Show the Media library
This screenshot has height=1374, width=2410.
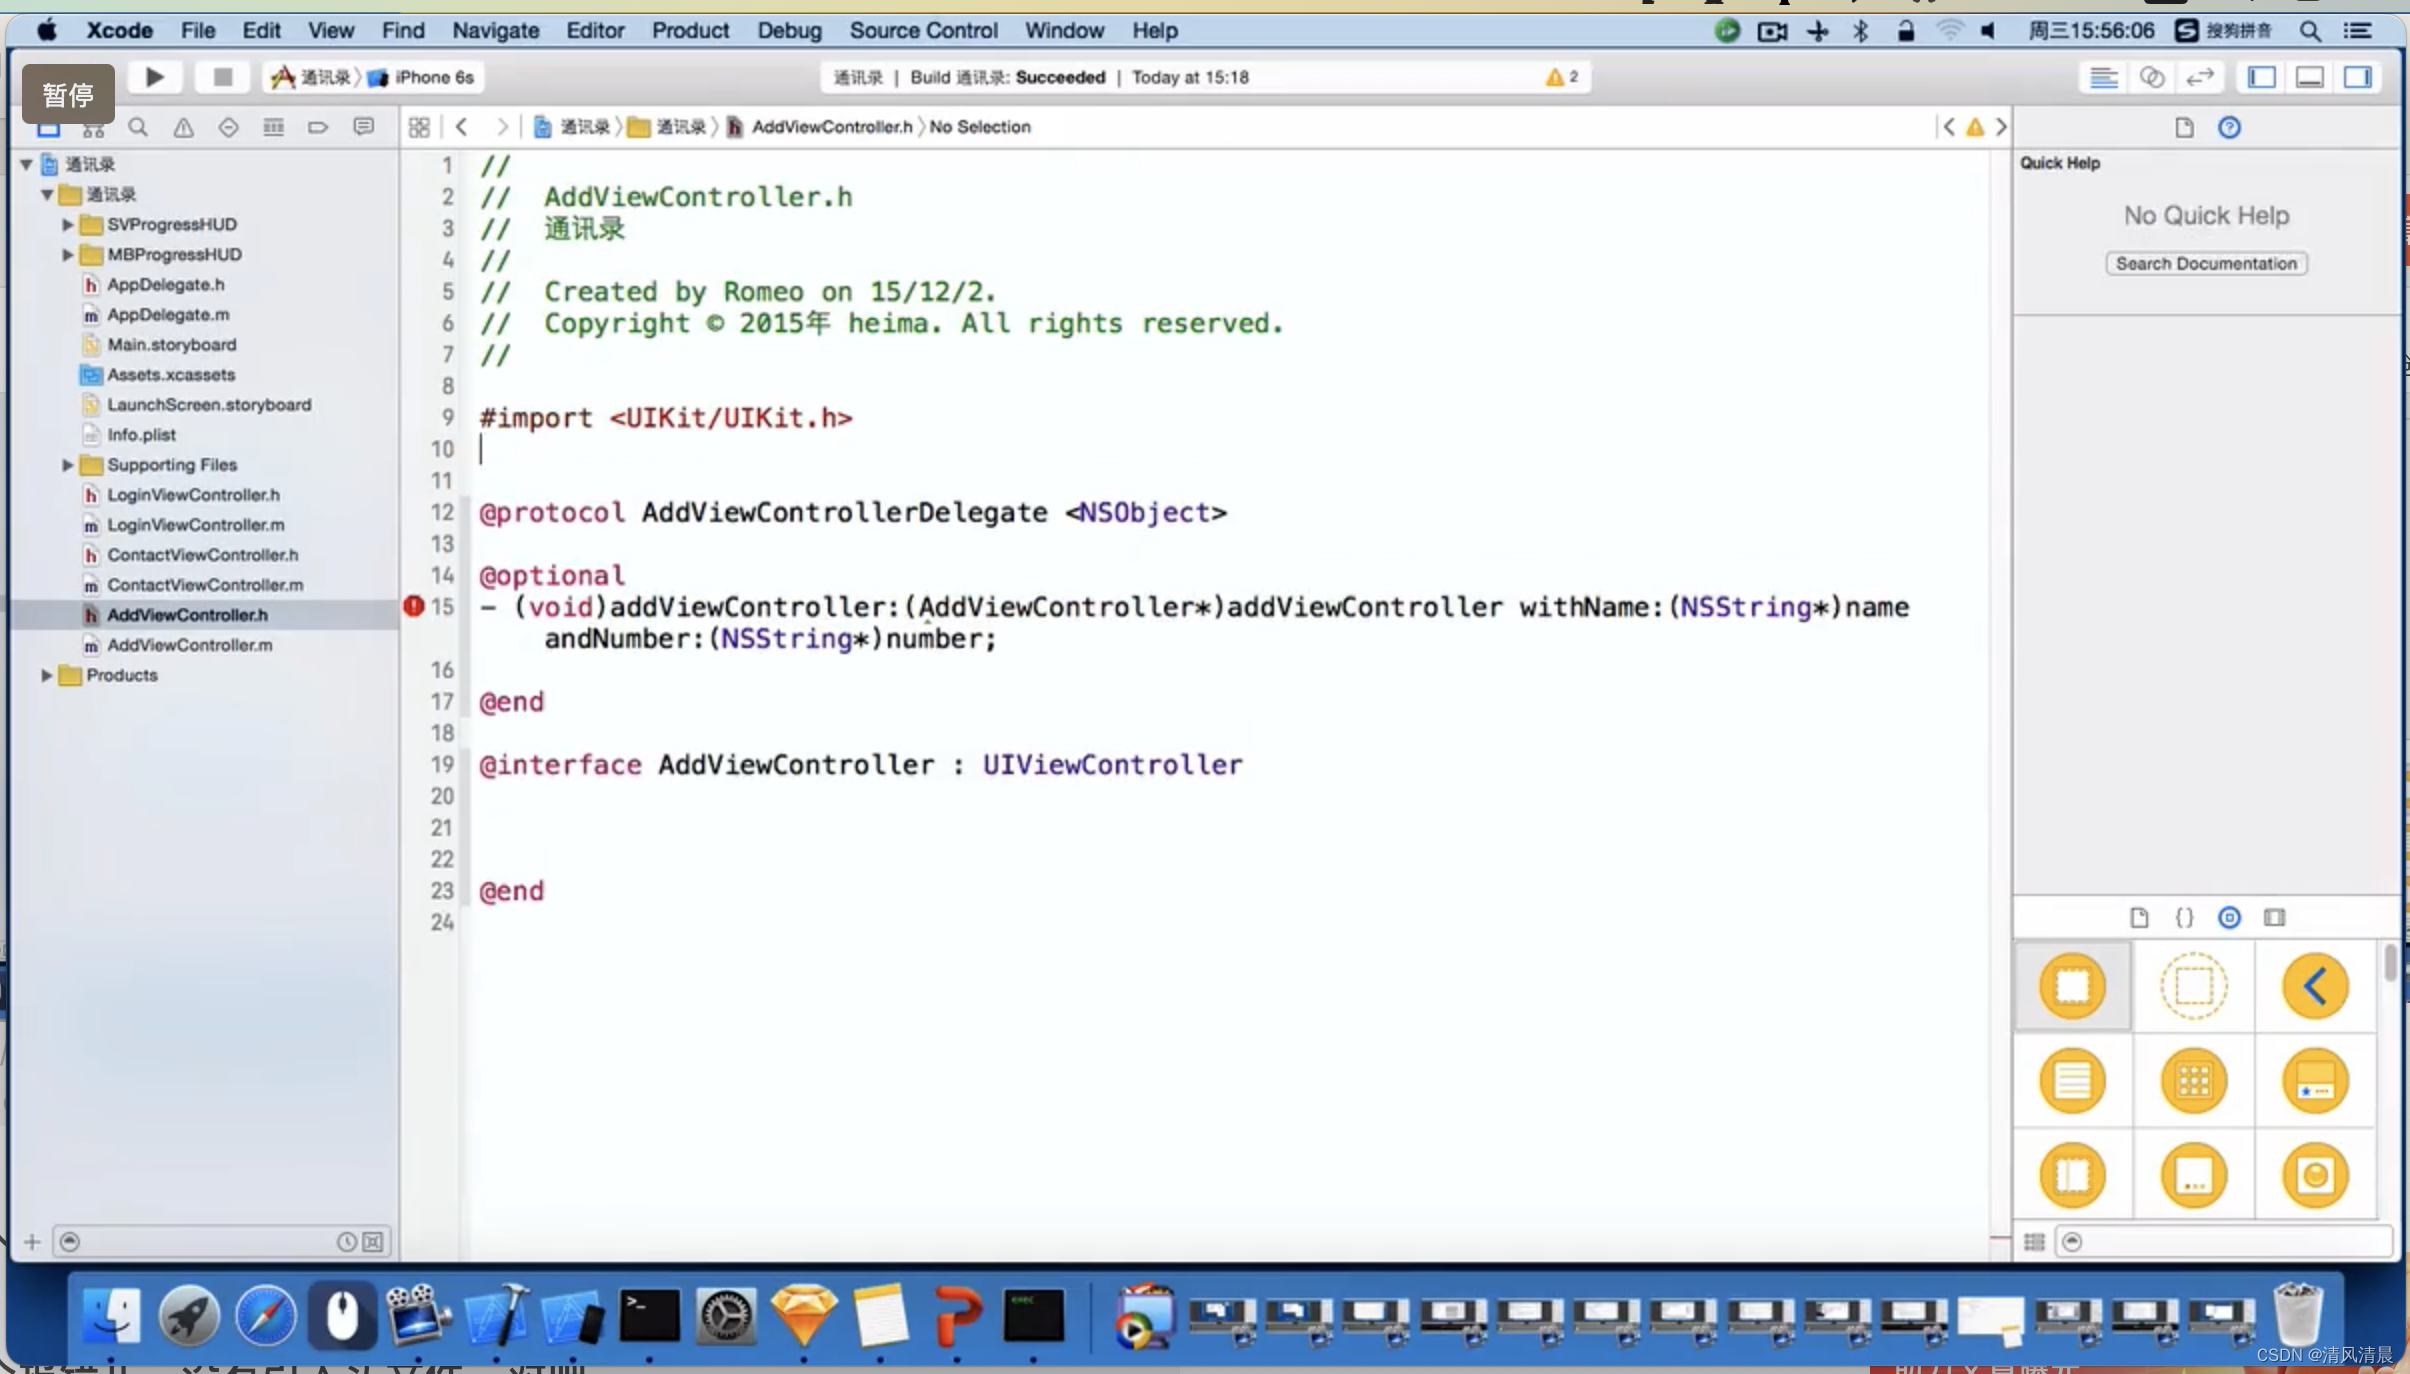click(x=2275, y=917)
